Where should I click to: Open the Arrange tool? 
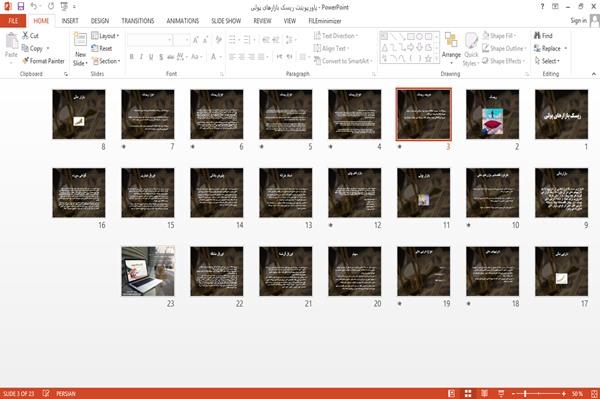[451, 49]
